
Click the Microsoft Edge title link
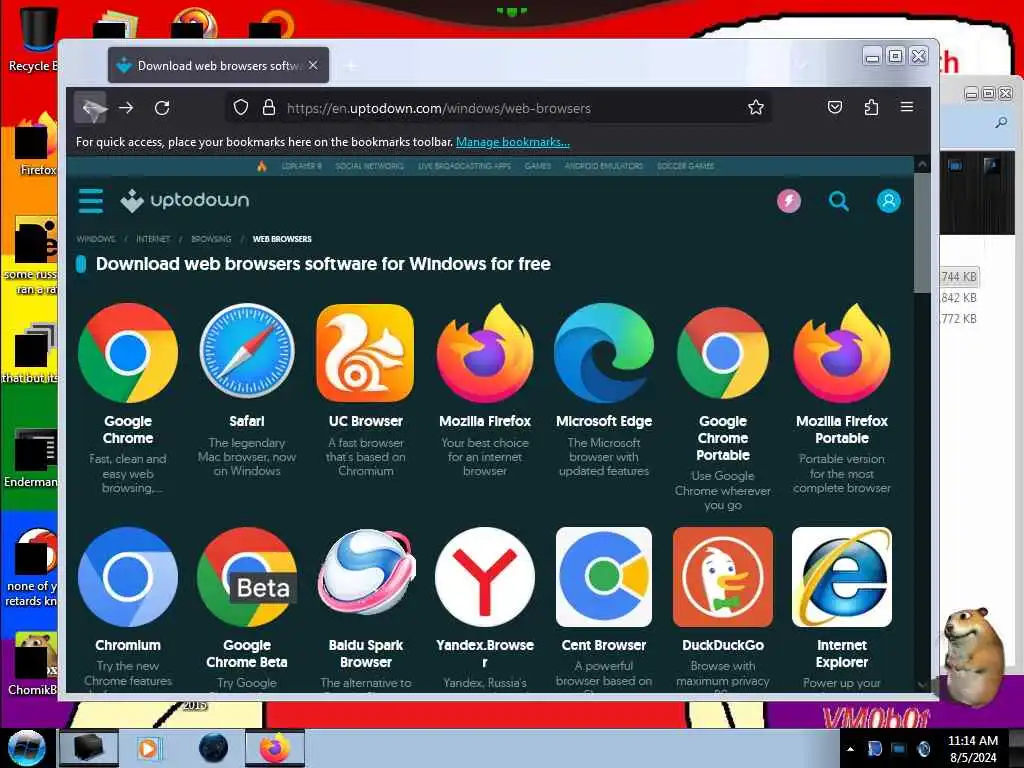click(x=603, y=421)
